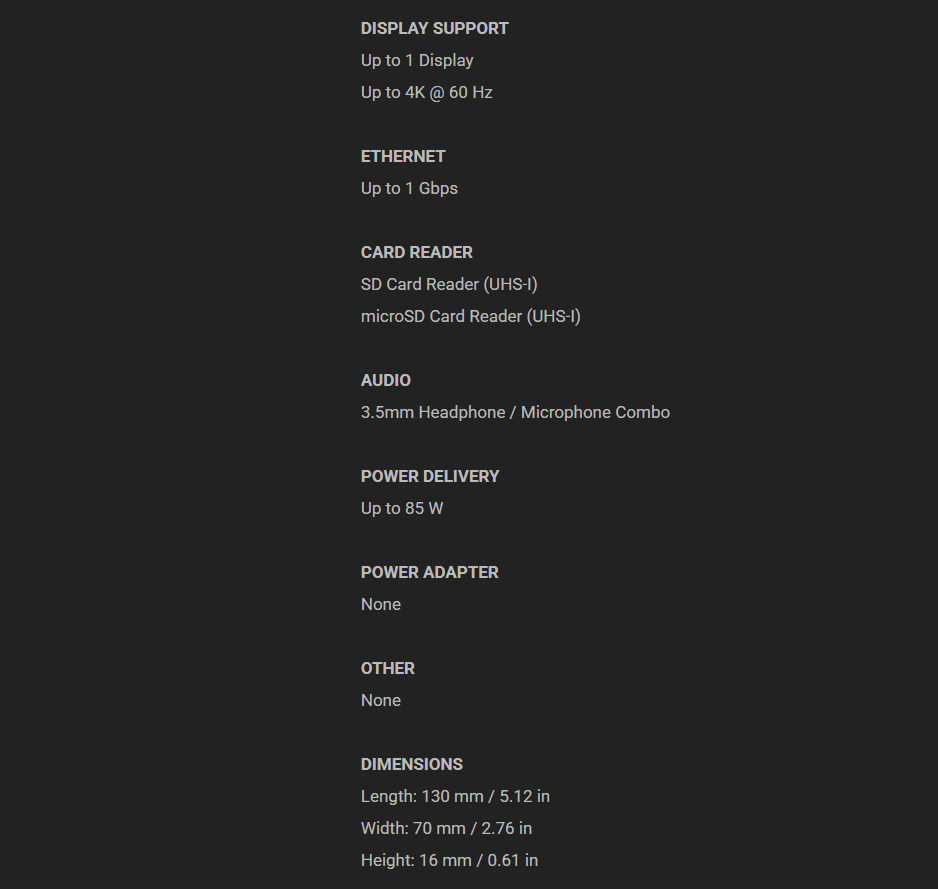The width and height of the screenshot is (938, 889).
Task: Click "None" under the OTHER heading
Action: (381, 700)
